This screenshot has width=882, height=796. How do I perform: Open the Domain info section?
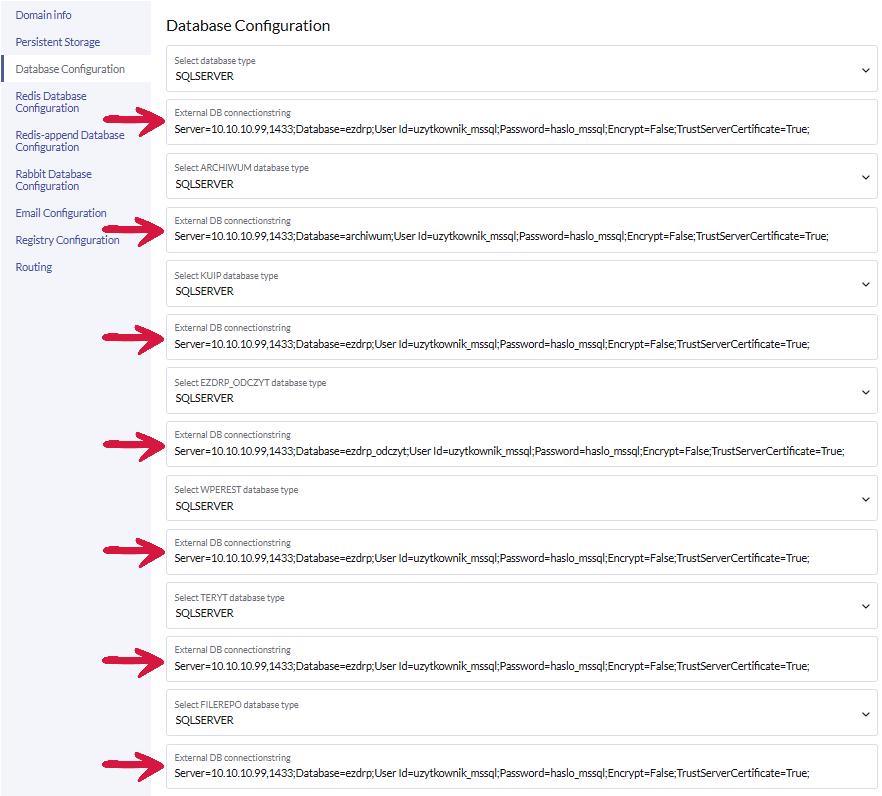point(43,15)
